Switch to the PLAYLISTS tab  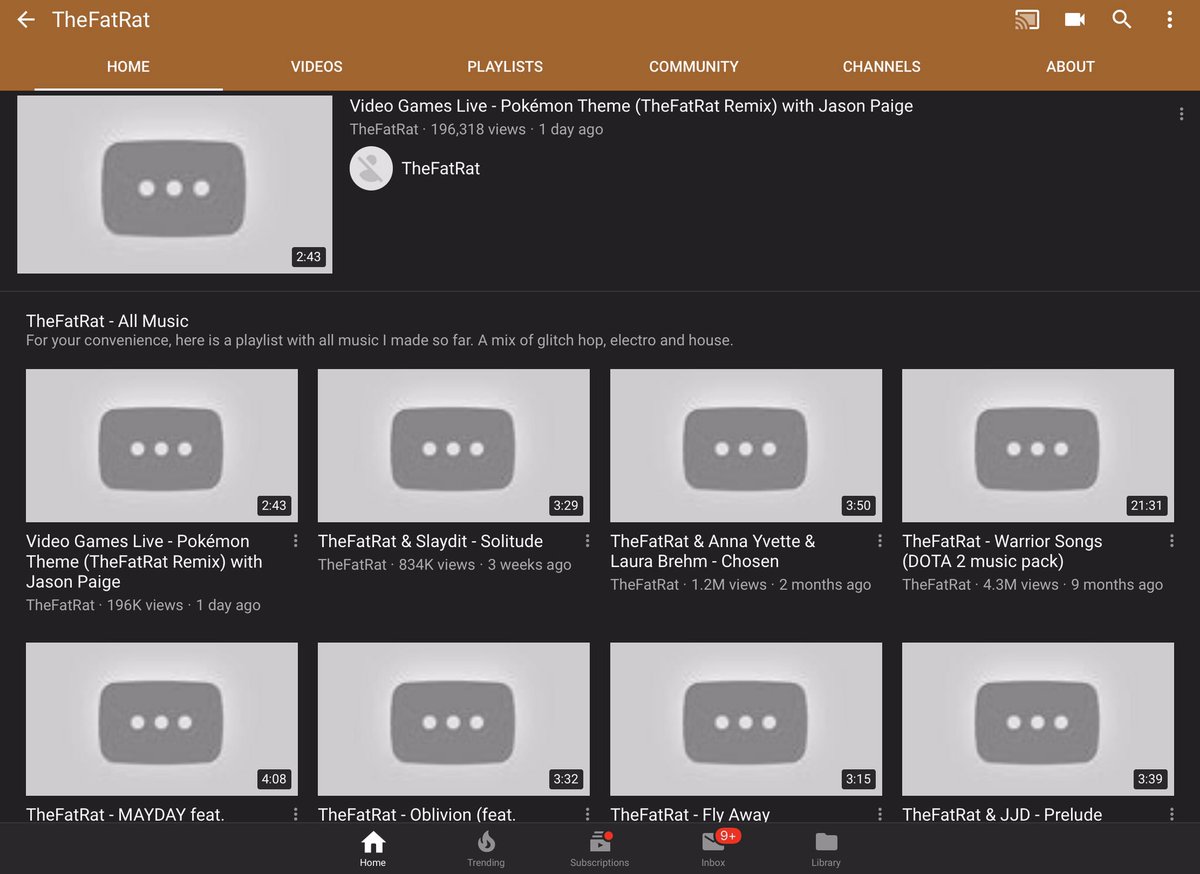505,67
